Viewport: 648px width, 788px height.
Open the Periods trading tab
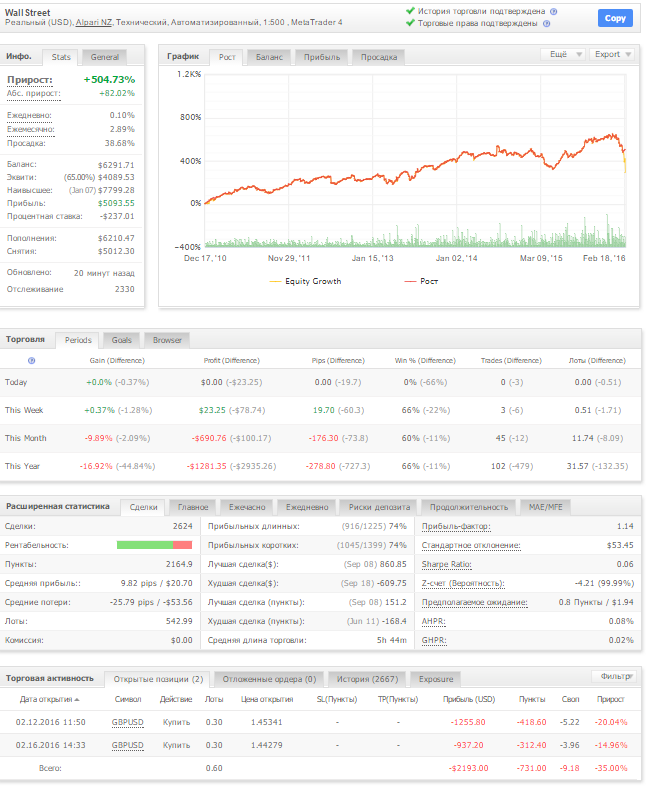point(78,340)
